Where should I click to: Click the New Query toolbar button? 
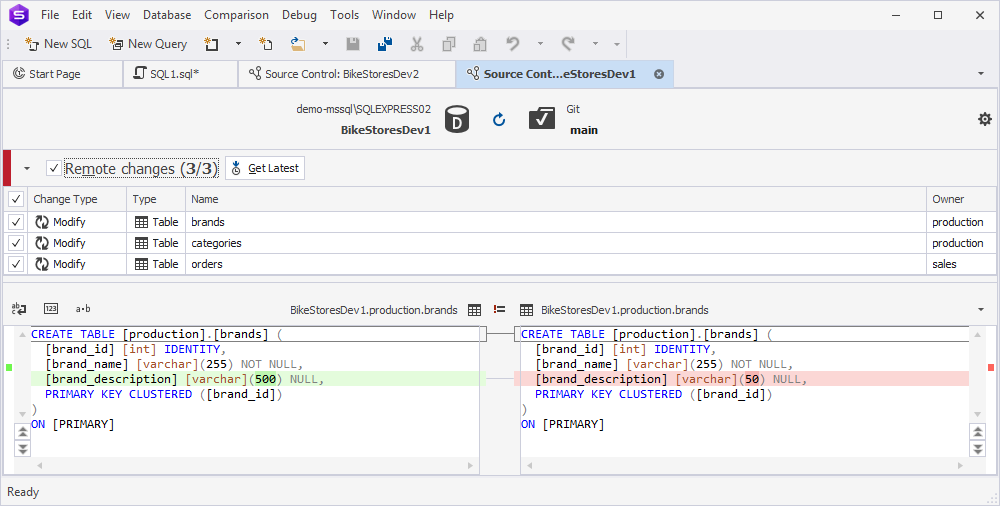pos(148,44)
